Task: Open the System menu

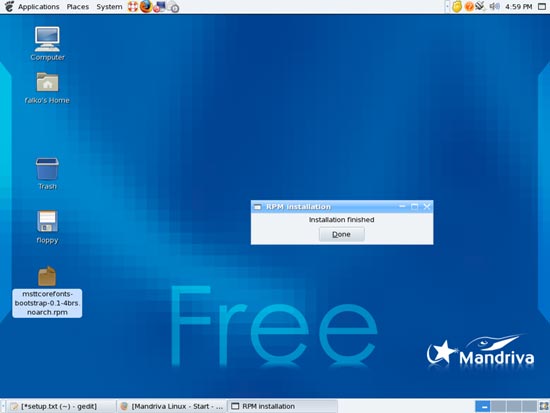Action: pyautogui.click(x=109, y=7)
